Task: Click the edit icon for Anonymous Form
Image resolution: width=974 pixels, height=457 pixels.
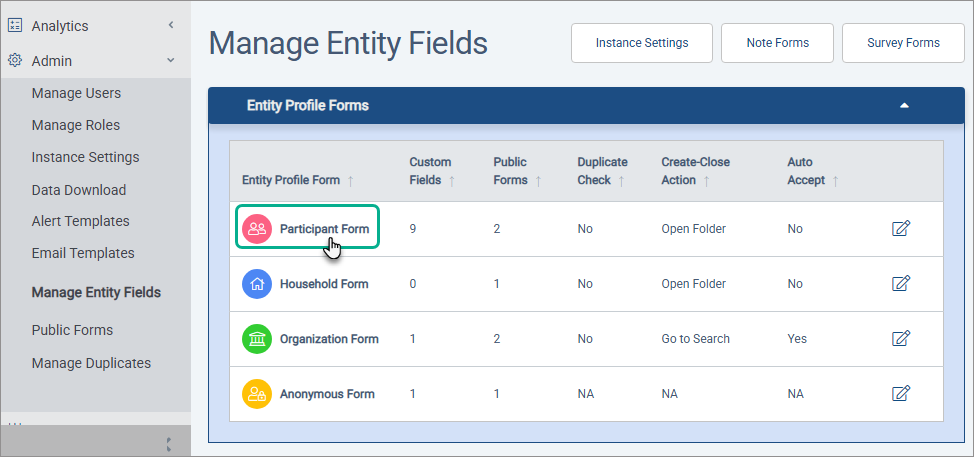Action: click(900, 393)
